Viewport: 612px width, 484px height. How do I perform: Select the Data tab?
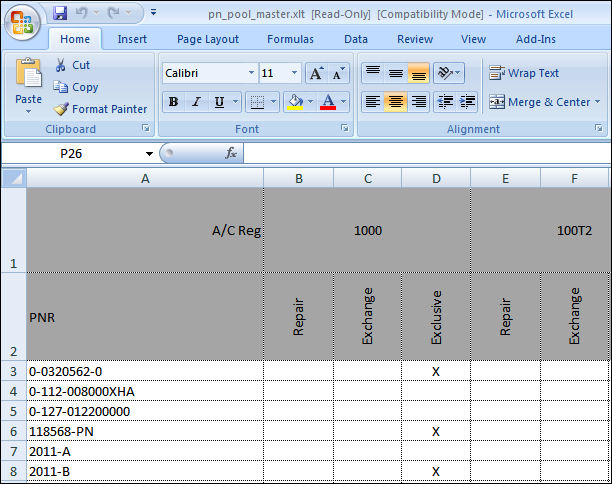pyautogui.click(x=356, y=39)
